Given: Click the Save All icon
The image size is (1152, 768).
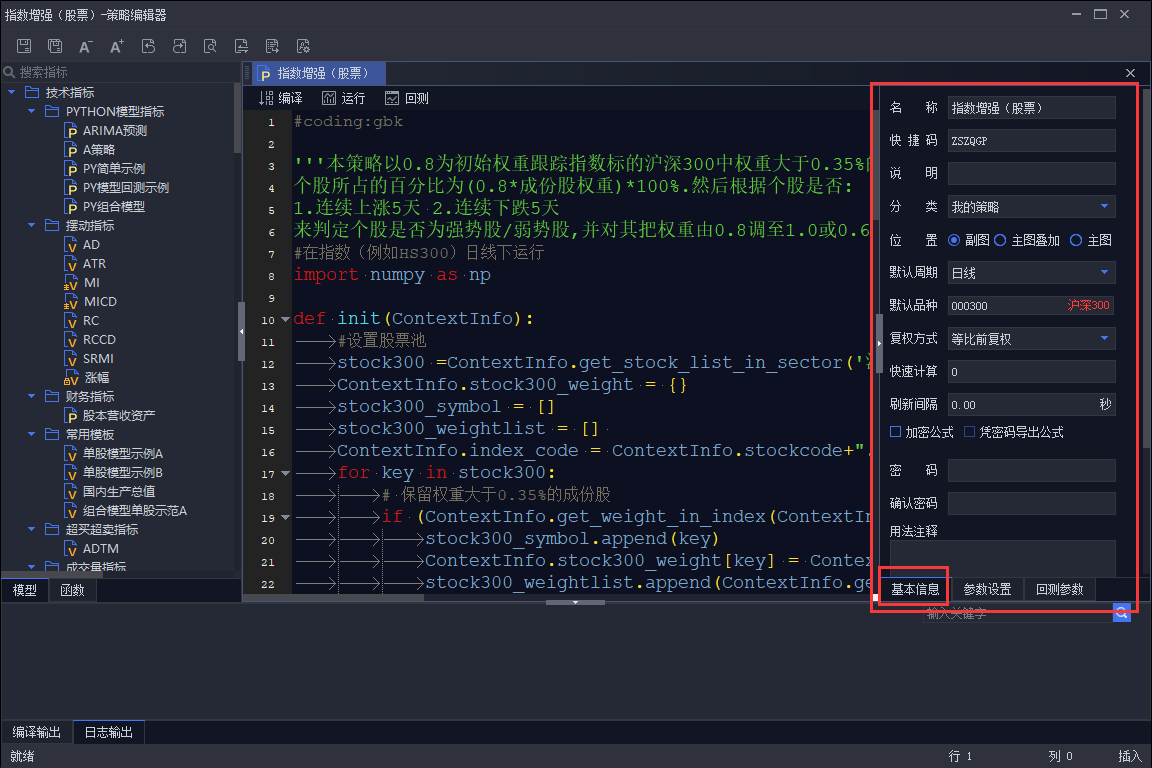Looking at the screenshot, I should pyautogui.click(x=55, y=46).
